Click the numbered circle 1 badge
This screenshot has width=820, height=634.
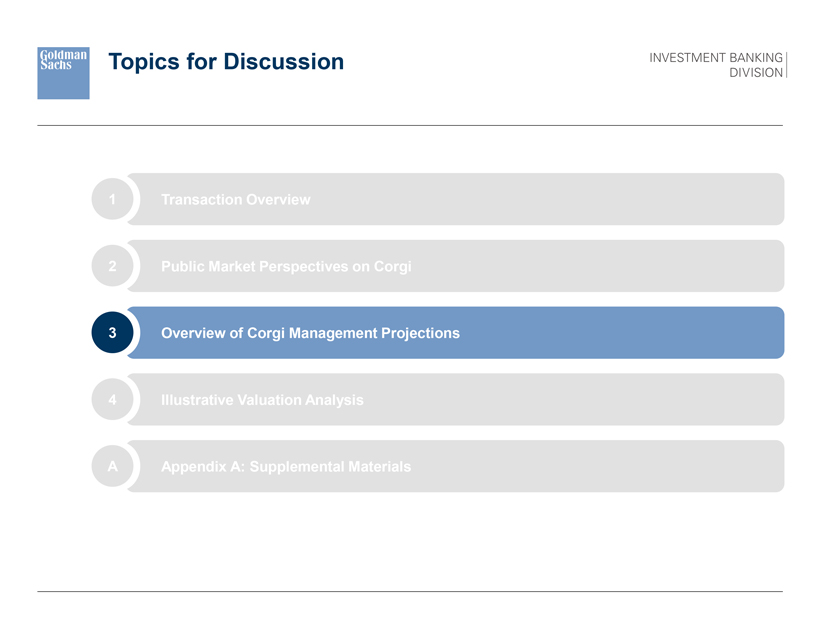113,199
